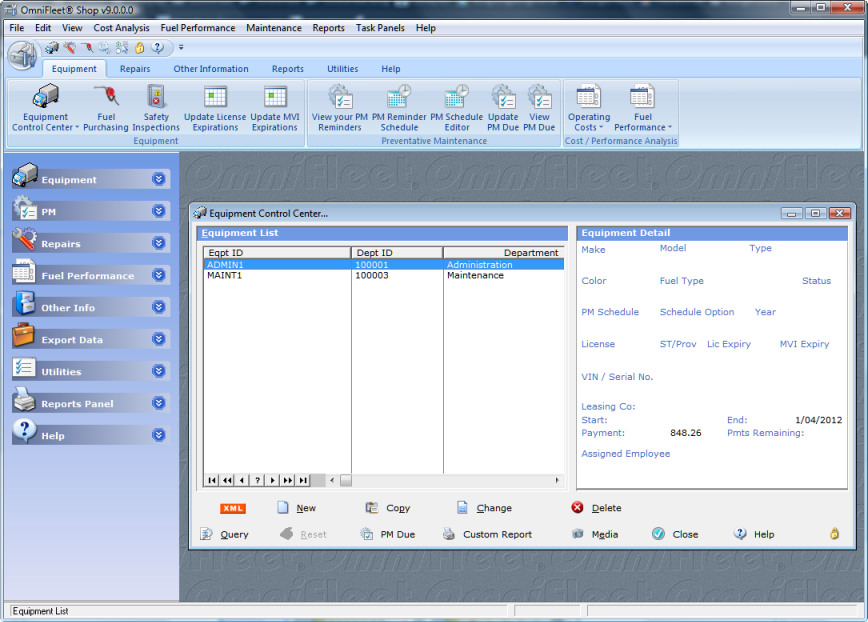Click the padlock icon at dialog bottom right
This screenshot has height=622, width=868.
[x=834, y=533]
